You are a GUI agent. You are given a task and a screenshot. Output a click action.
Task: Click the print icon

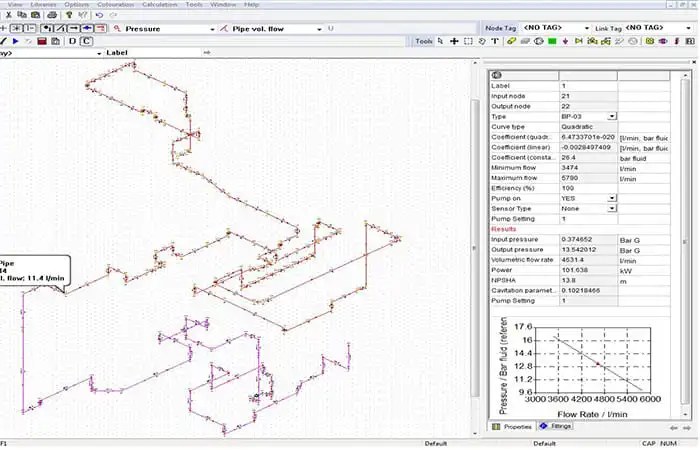coord(52,15)
